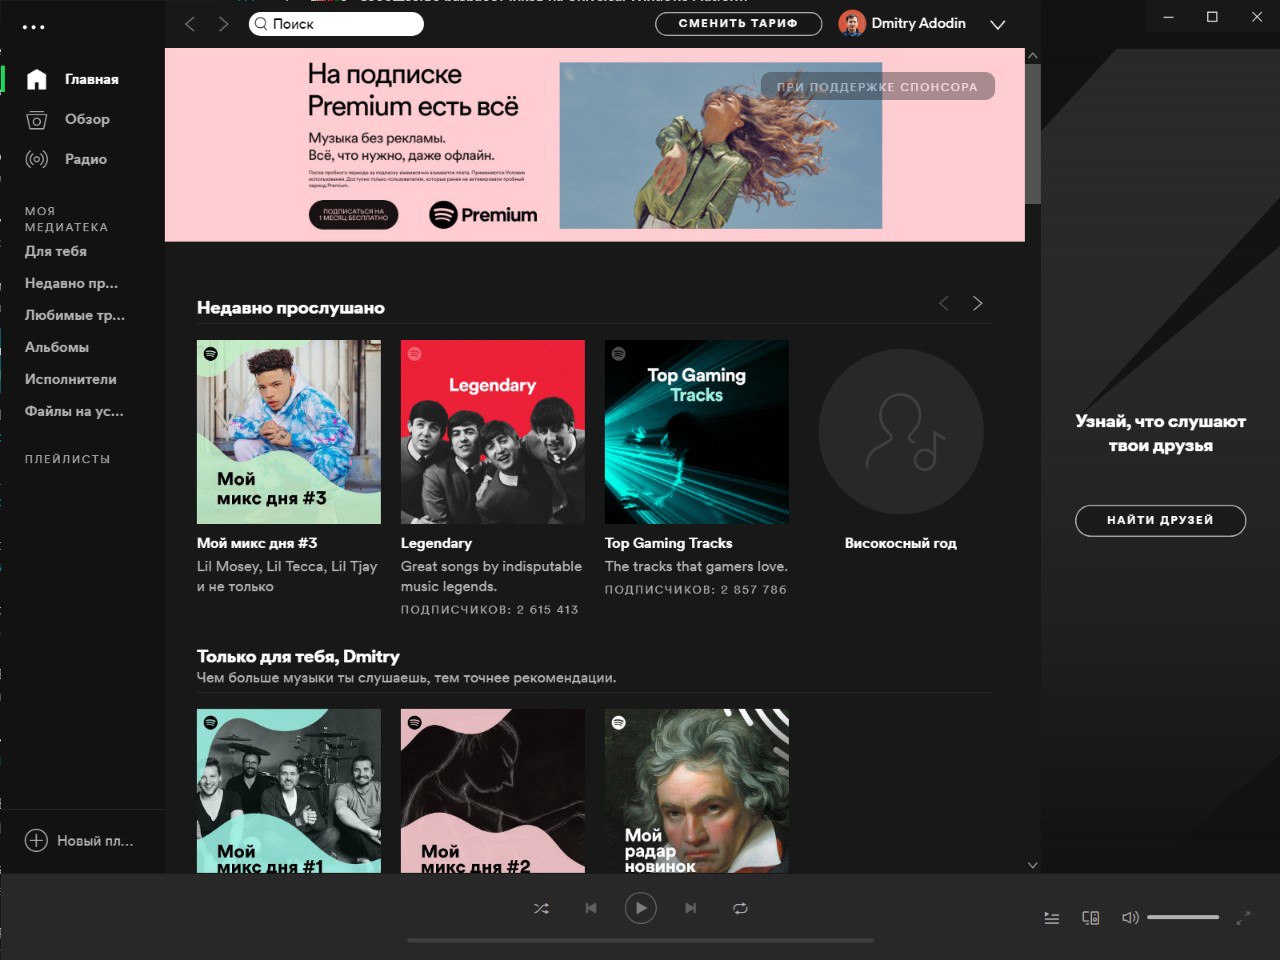The height and width of the screenshot is (960, 1280).
Task: Click the Високосный год title
Action: (901, 543)
